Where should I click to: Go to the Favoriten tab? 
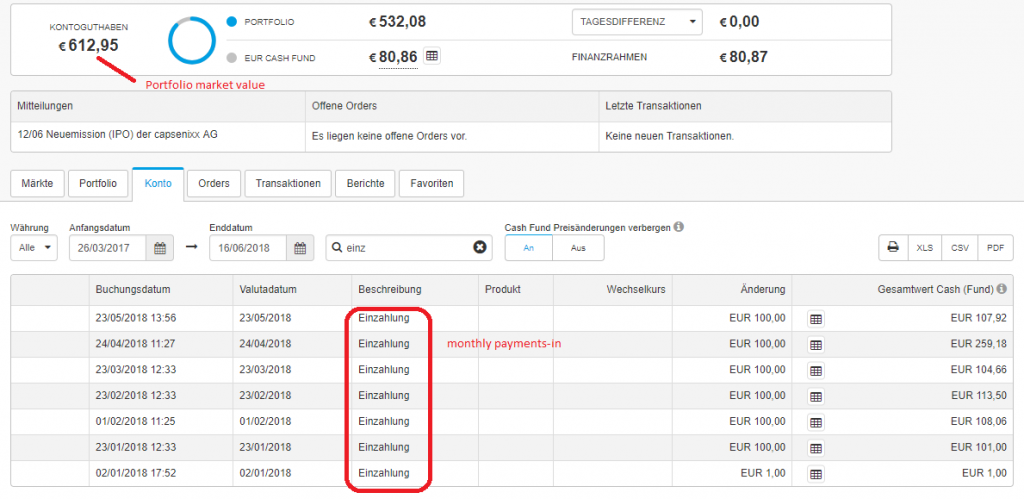click(x=430, y=184)
